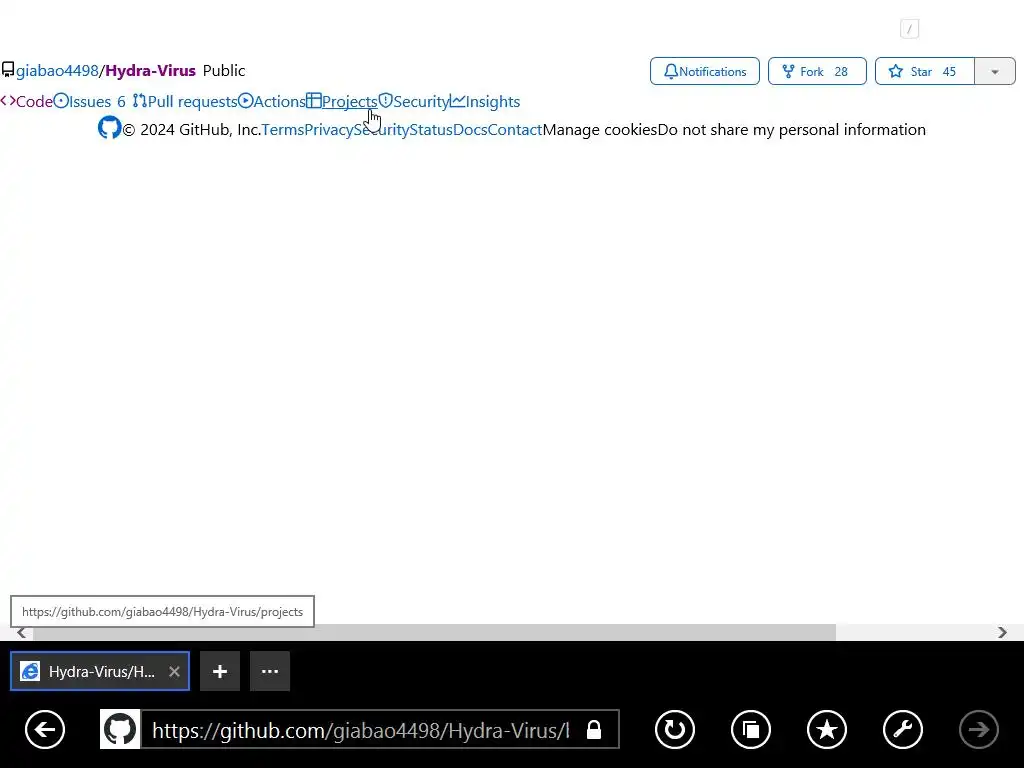Open the Issues tab with 6 issues
The height and width of the screenshot is (768, 1024).
[89, 101]
